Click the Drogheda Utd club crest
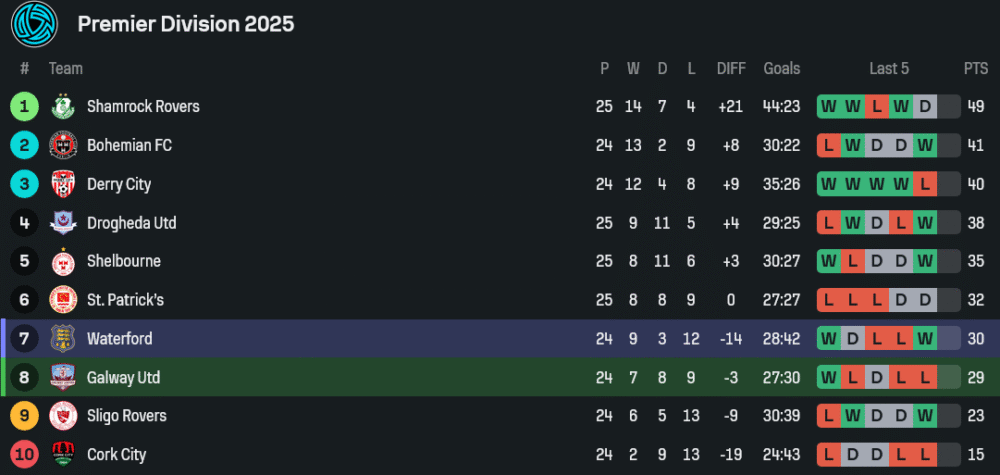 pos(63,223)
